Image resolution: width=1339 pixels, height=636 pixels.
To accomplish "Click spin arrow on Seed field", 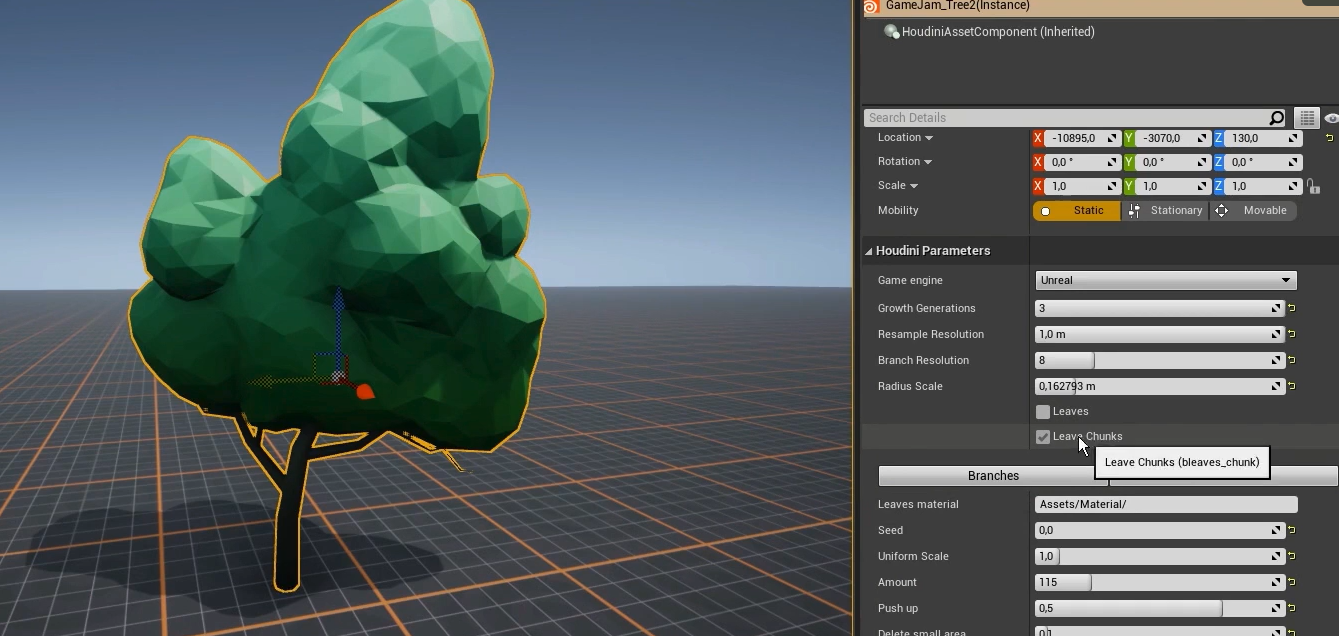I will [1276, 530].
